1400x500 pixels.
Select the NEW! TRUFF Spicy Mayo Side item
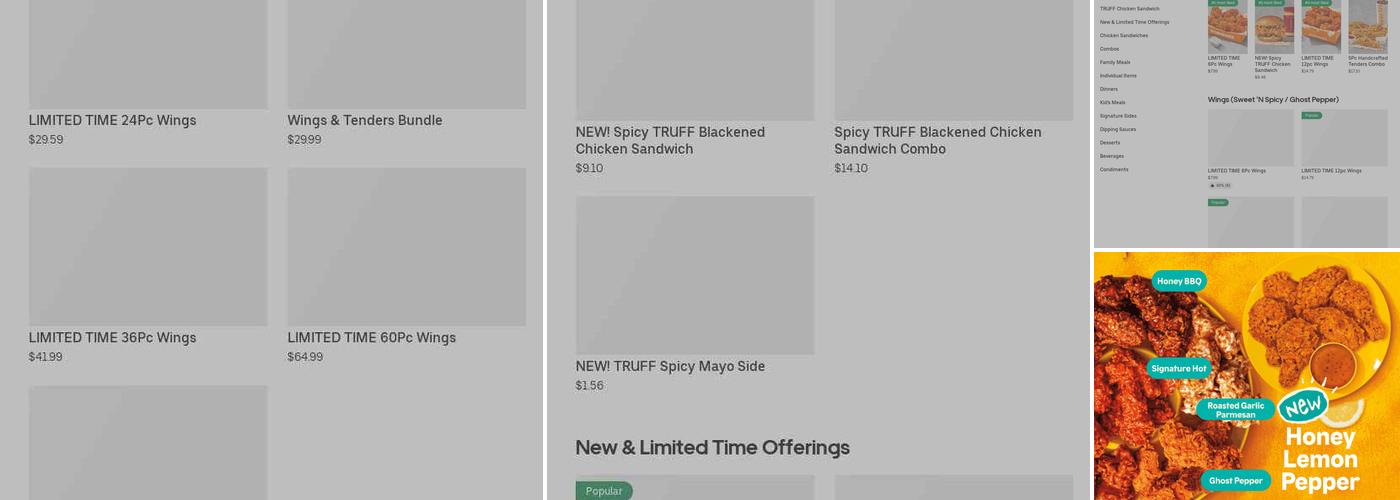tap(670, 367)
